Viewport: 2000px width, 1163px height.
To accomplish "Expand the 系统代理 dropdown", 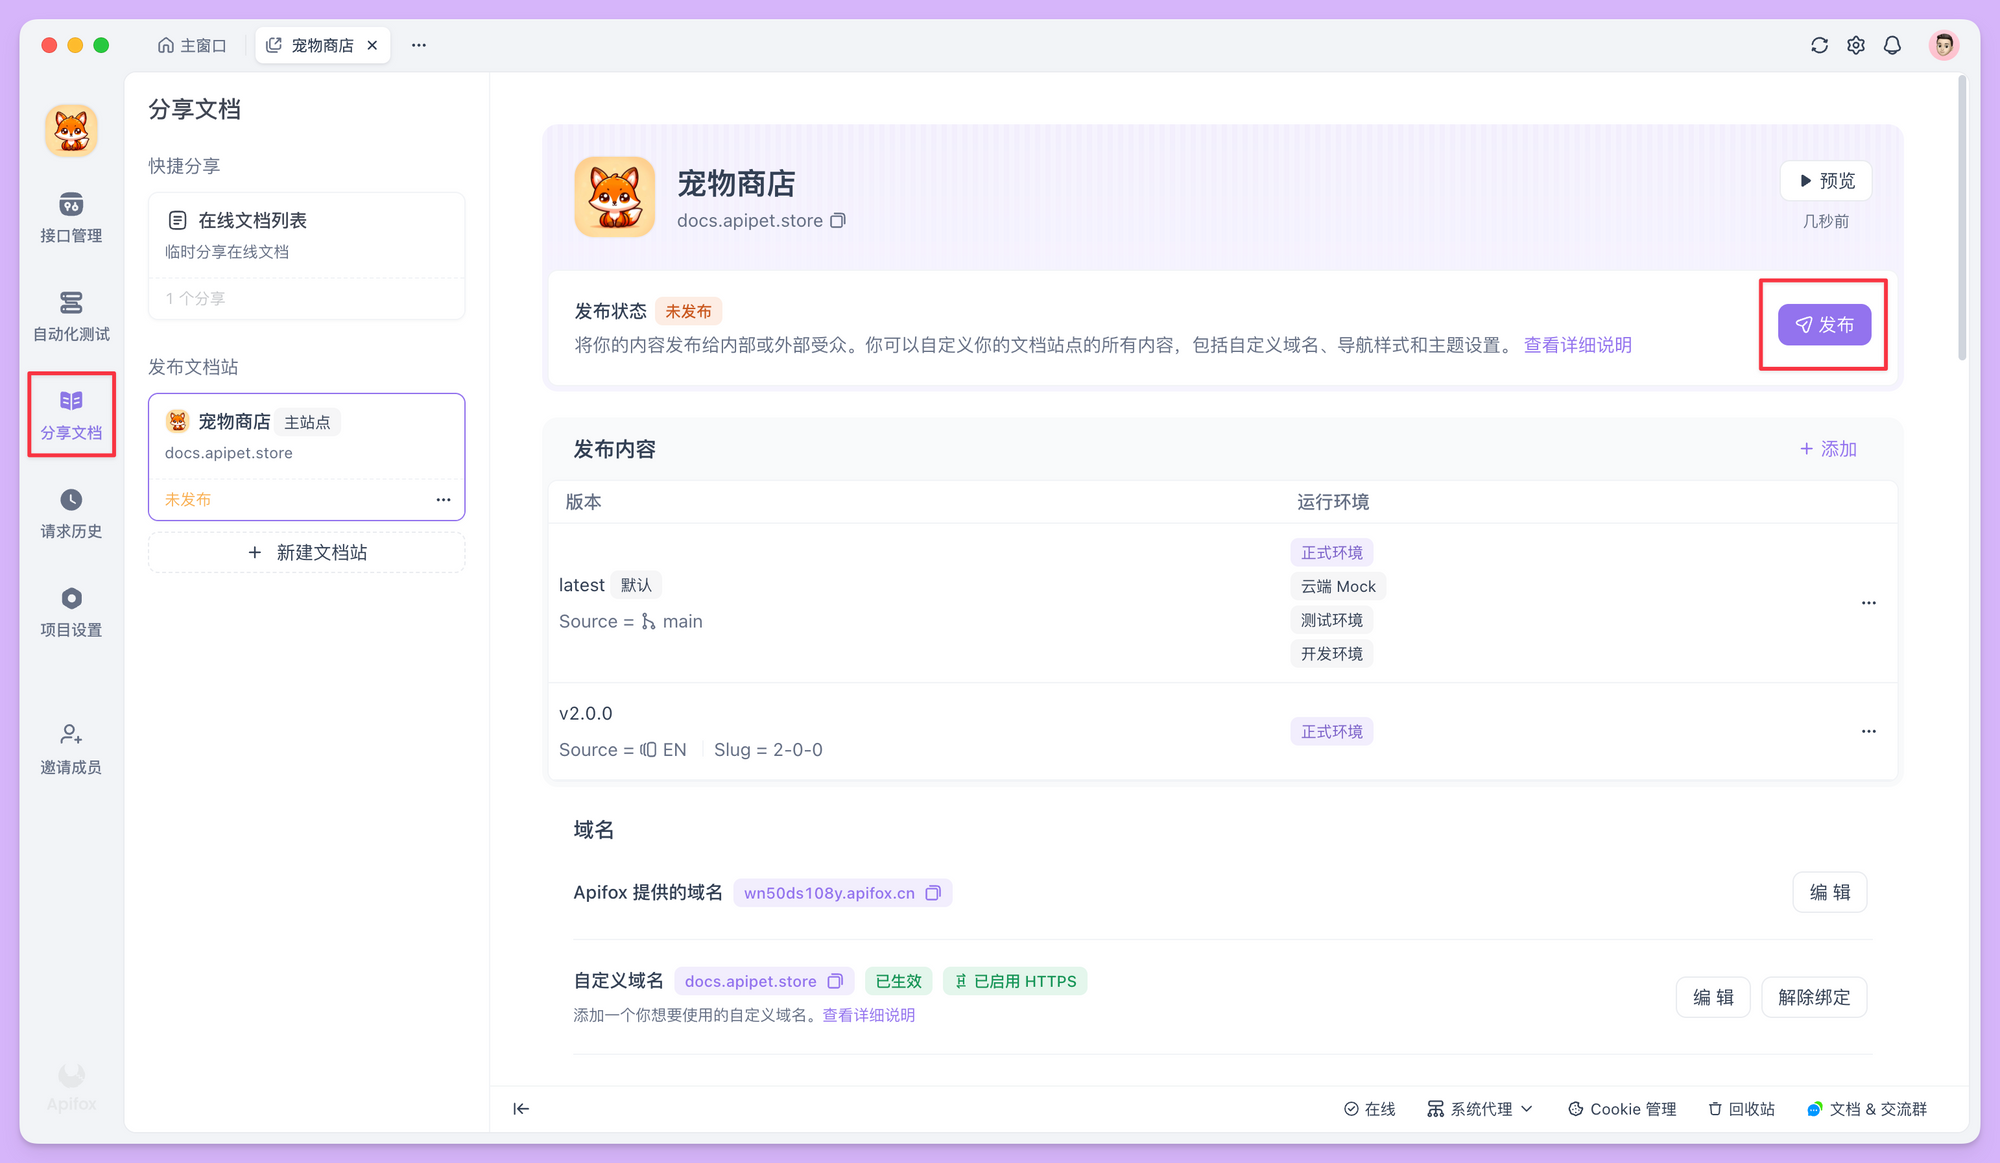I will (x=1480, y=1108).
